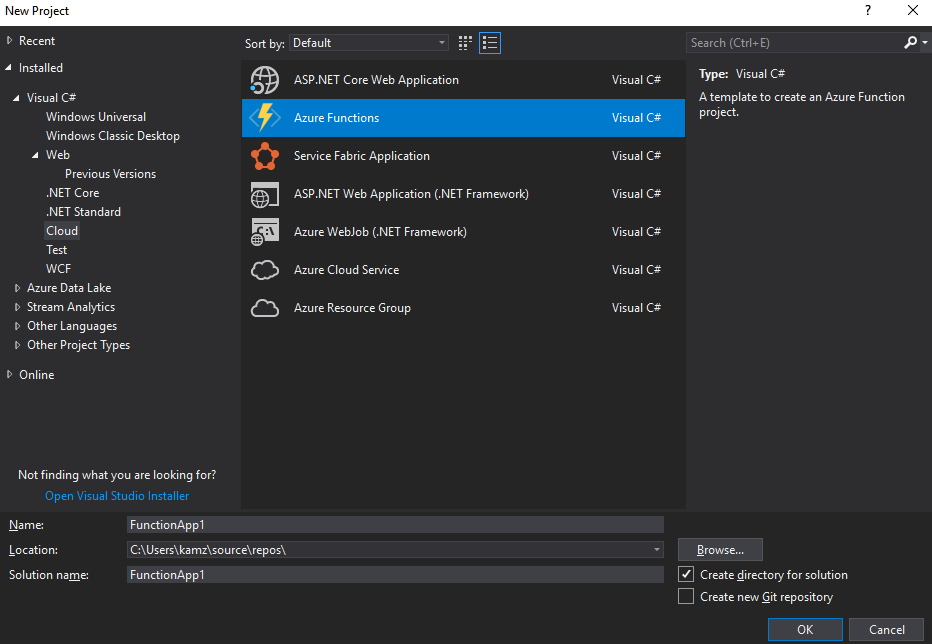The height and width of the screenshot is (644, 932).
Task: Expand the Other Project Types node
Action: click(x=17, y=345)
